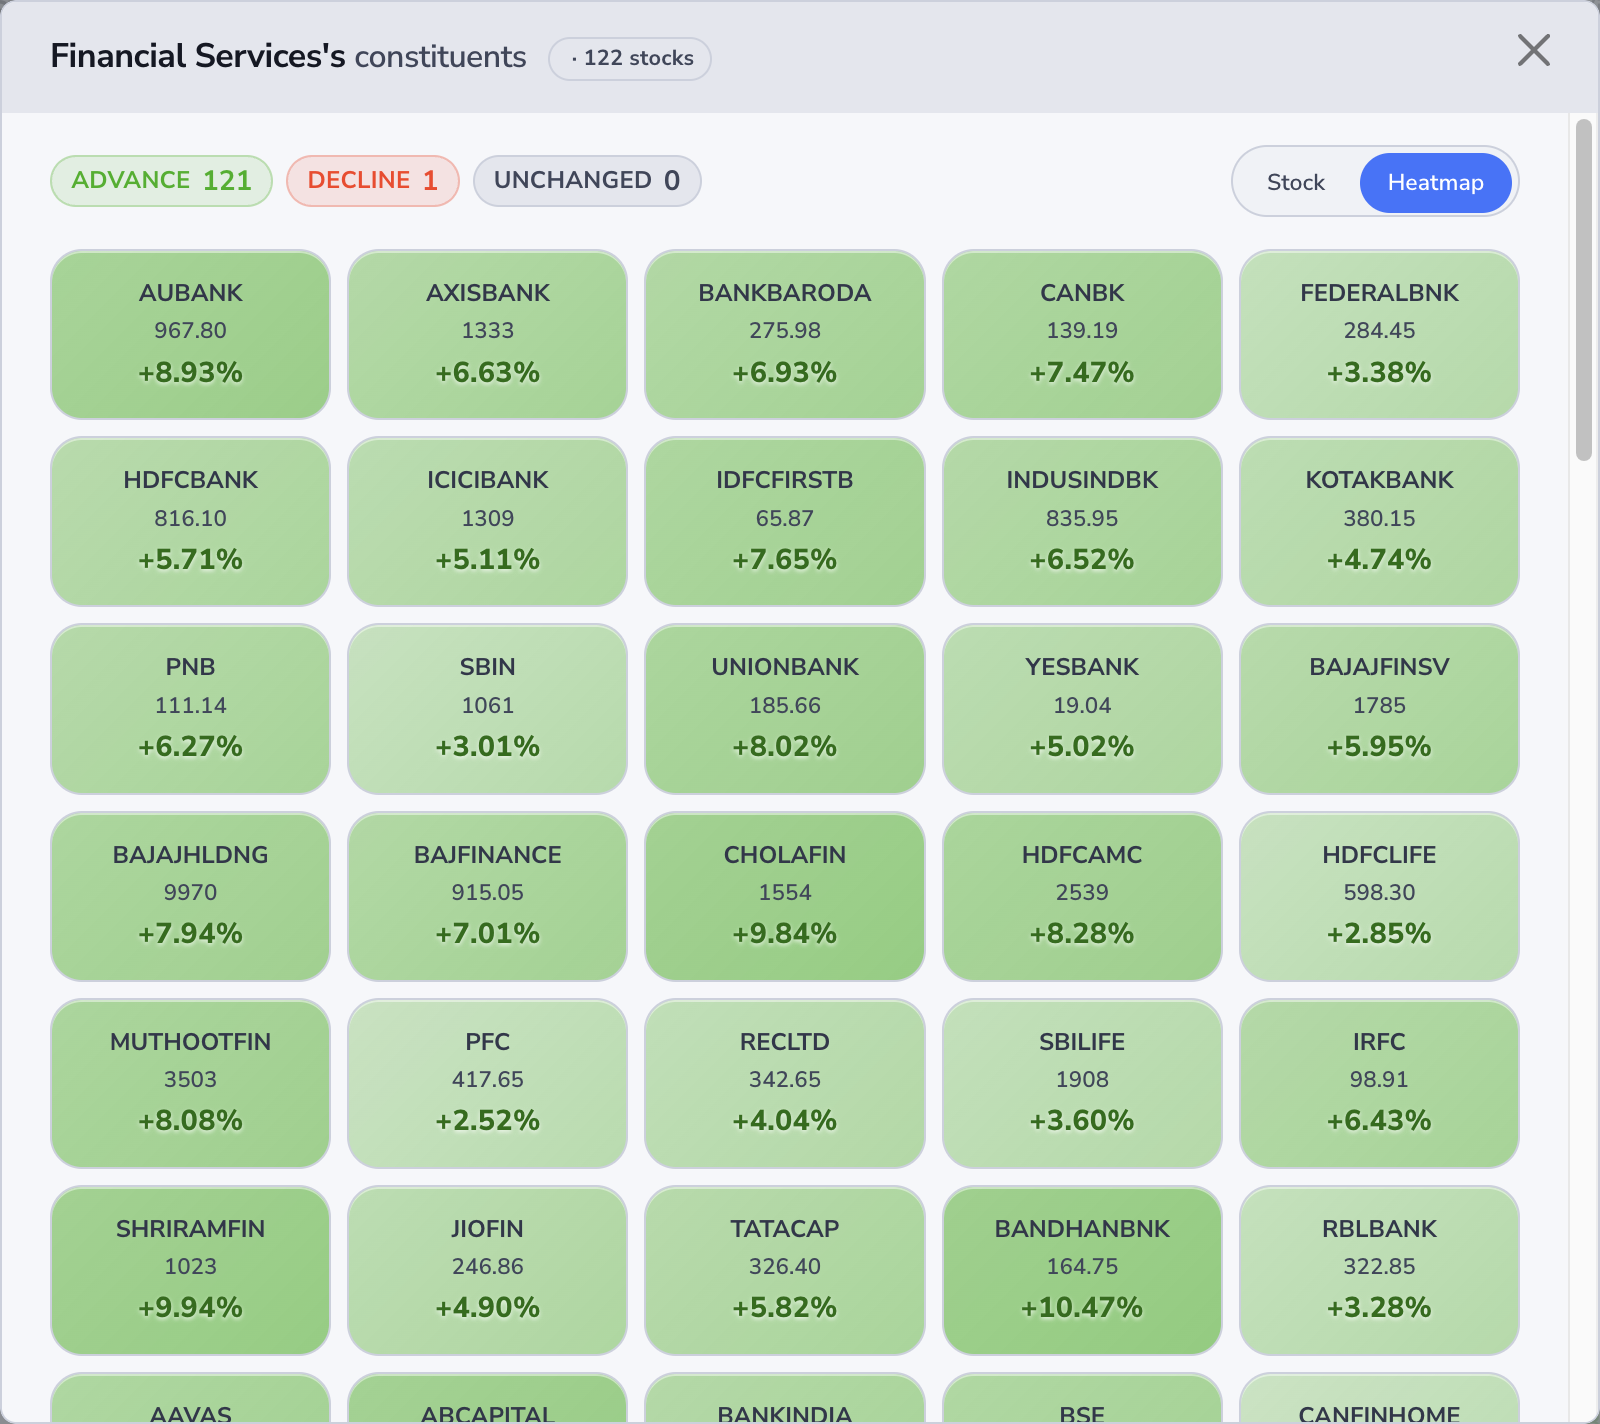The height and width of the screenshot is (1424, 1600).
Task: Select the IRFC tile
Action: (x=1378, y=1083)
